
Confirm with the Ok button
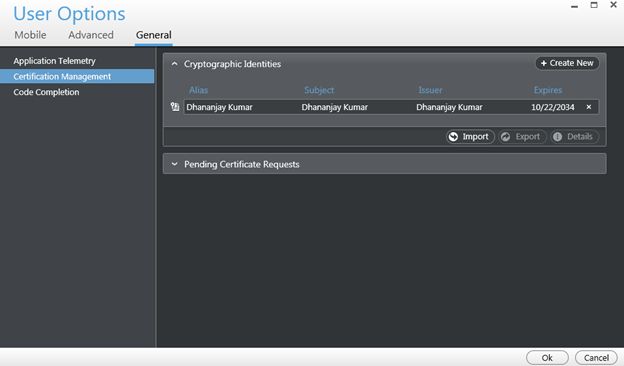pos(547,358)
